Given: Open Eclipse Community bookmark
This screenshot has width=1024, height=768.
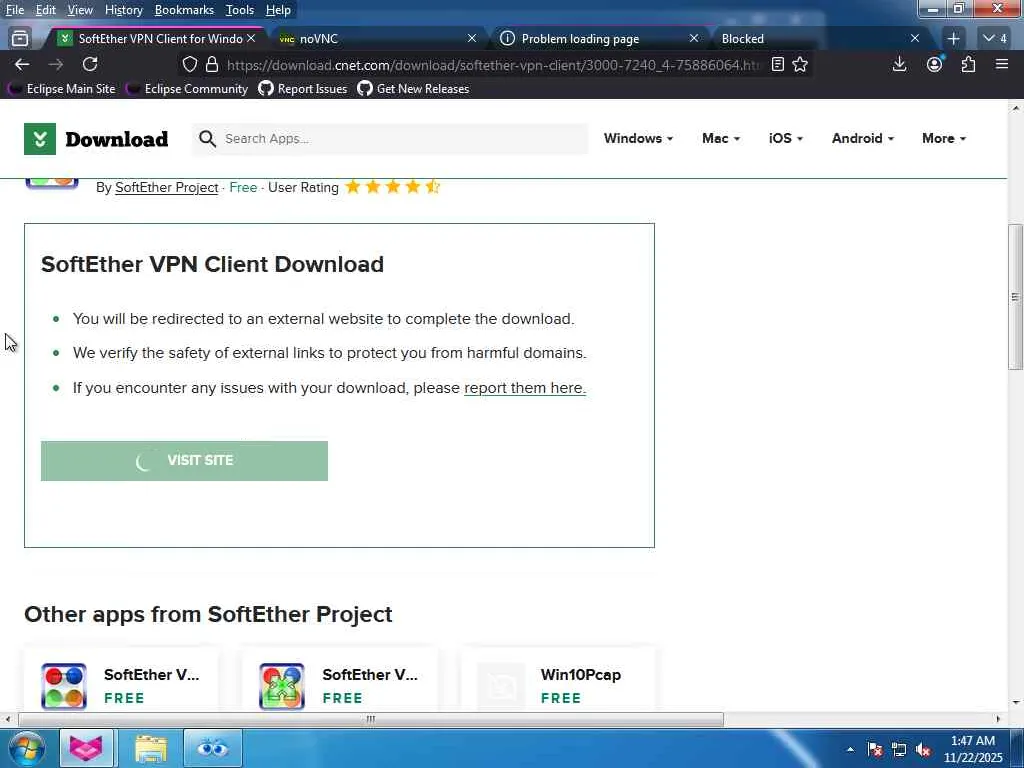Looking at the screenshot, I should click(x=187, y=89).
